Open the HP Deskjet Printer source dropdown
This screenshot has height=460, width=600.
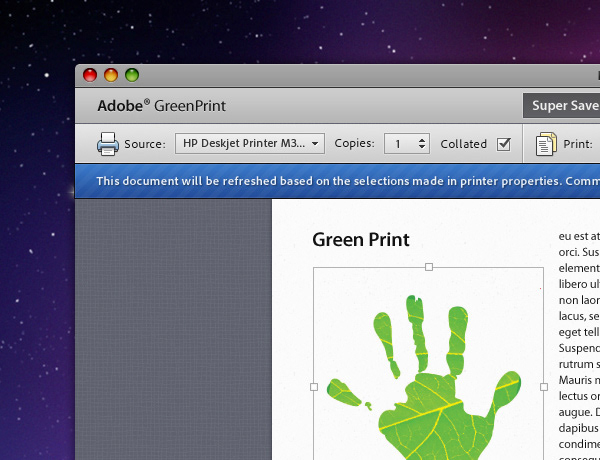pos(250,144)
